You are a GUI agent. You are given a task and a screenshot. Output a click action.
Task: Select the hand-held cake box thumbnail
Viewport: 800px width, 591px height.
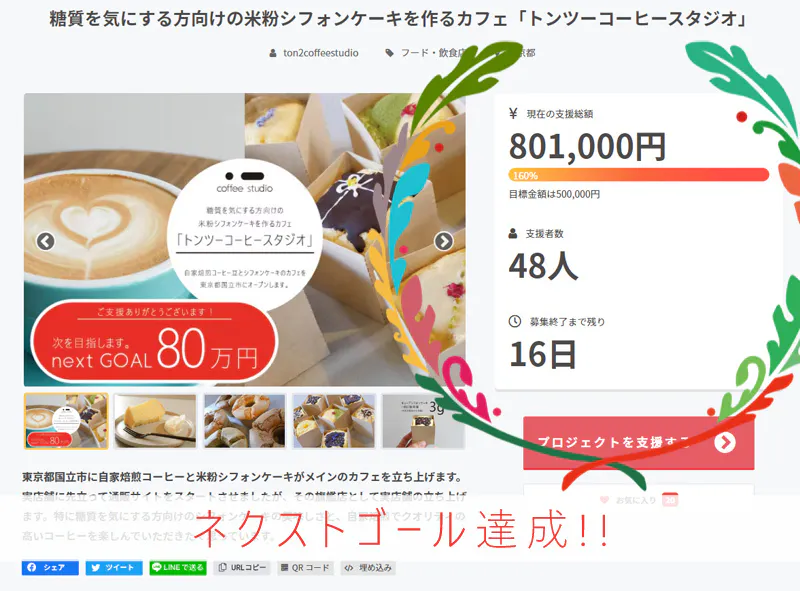coord(423,421)
